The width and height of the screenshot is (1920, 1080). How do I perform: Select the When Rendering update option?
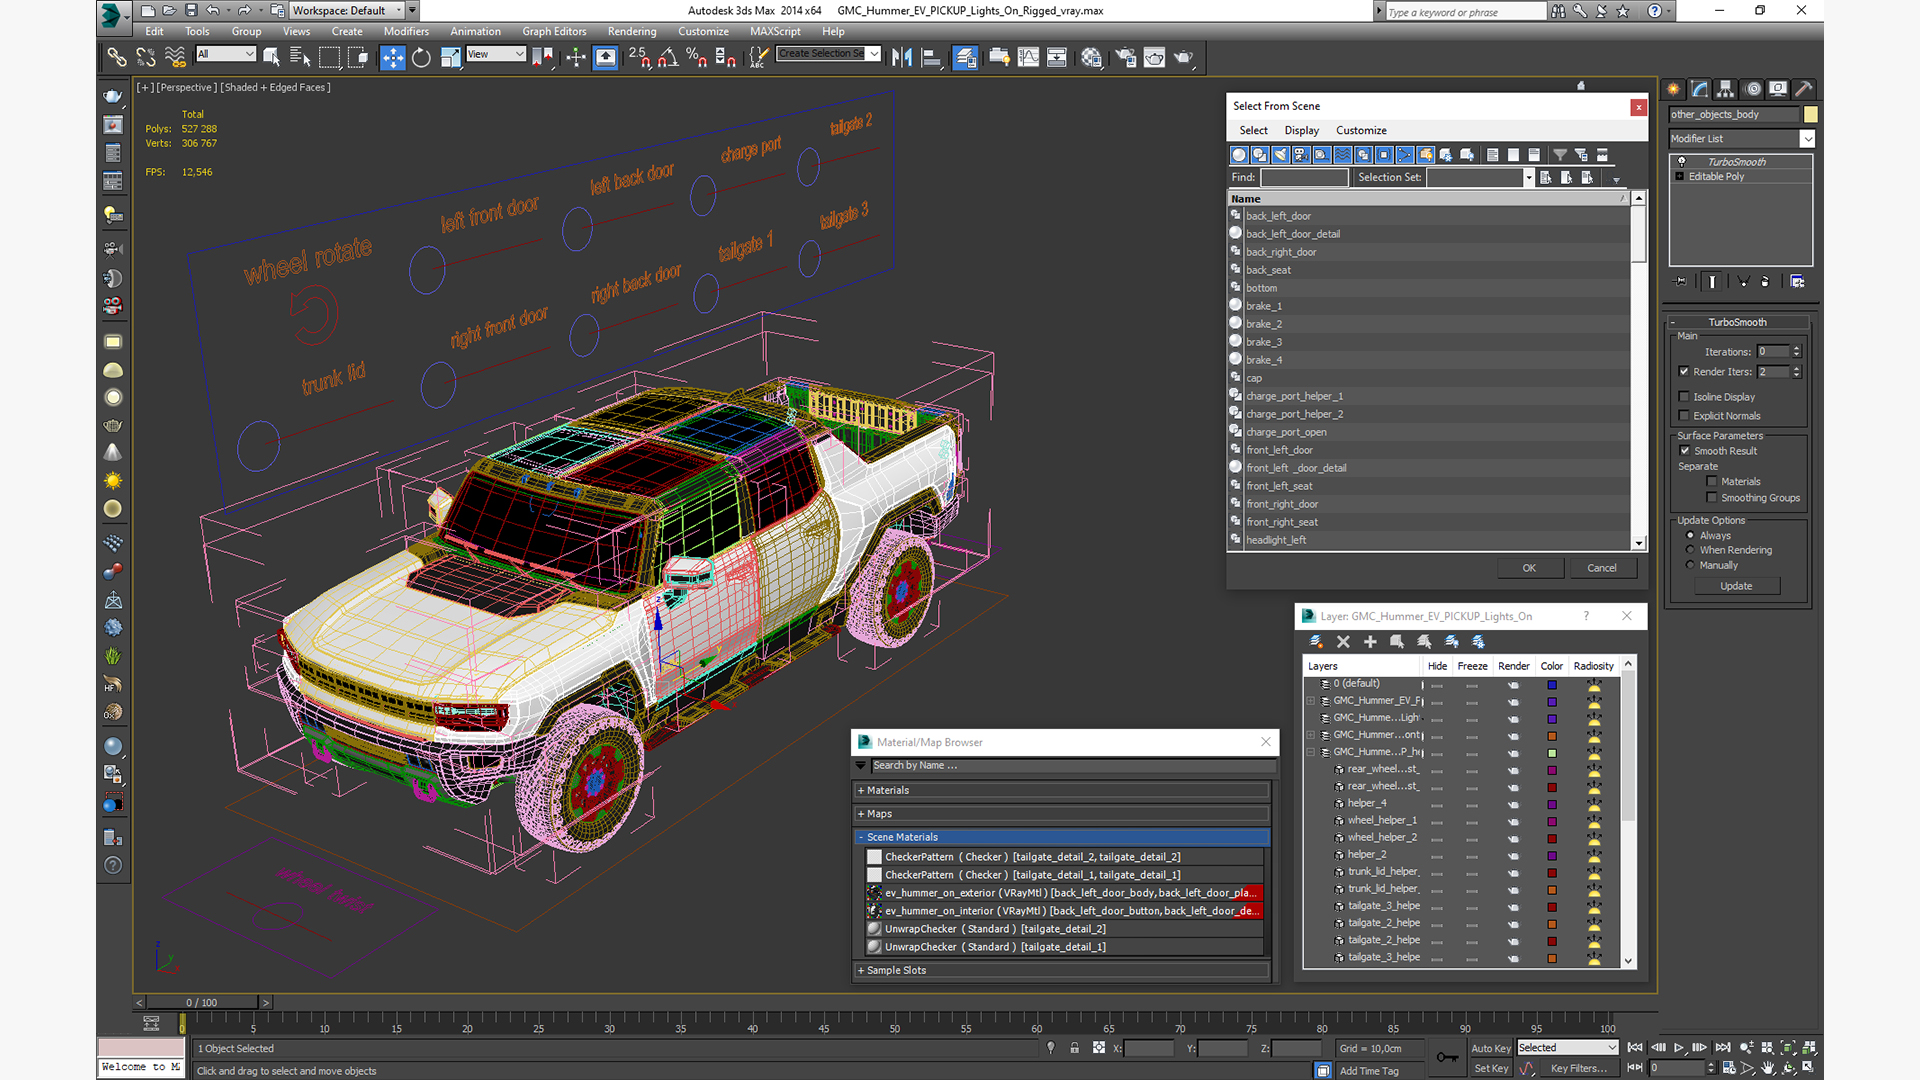coord(1690,550)
